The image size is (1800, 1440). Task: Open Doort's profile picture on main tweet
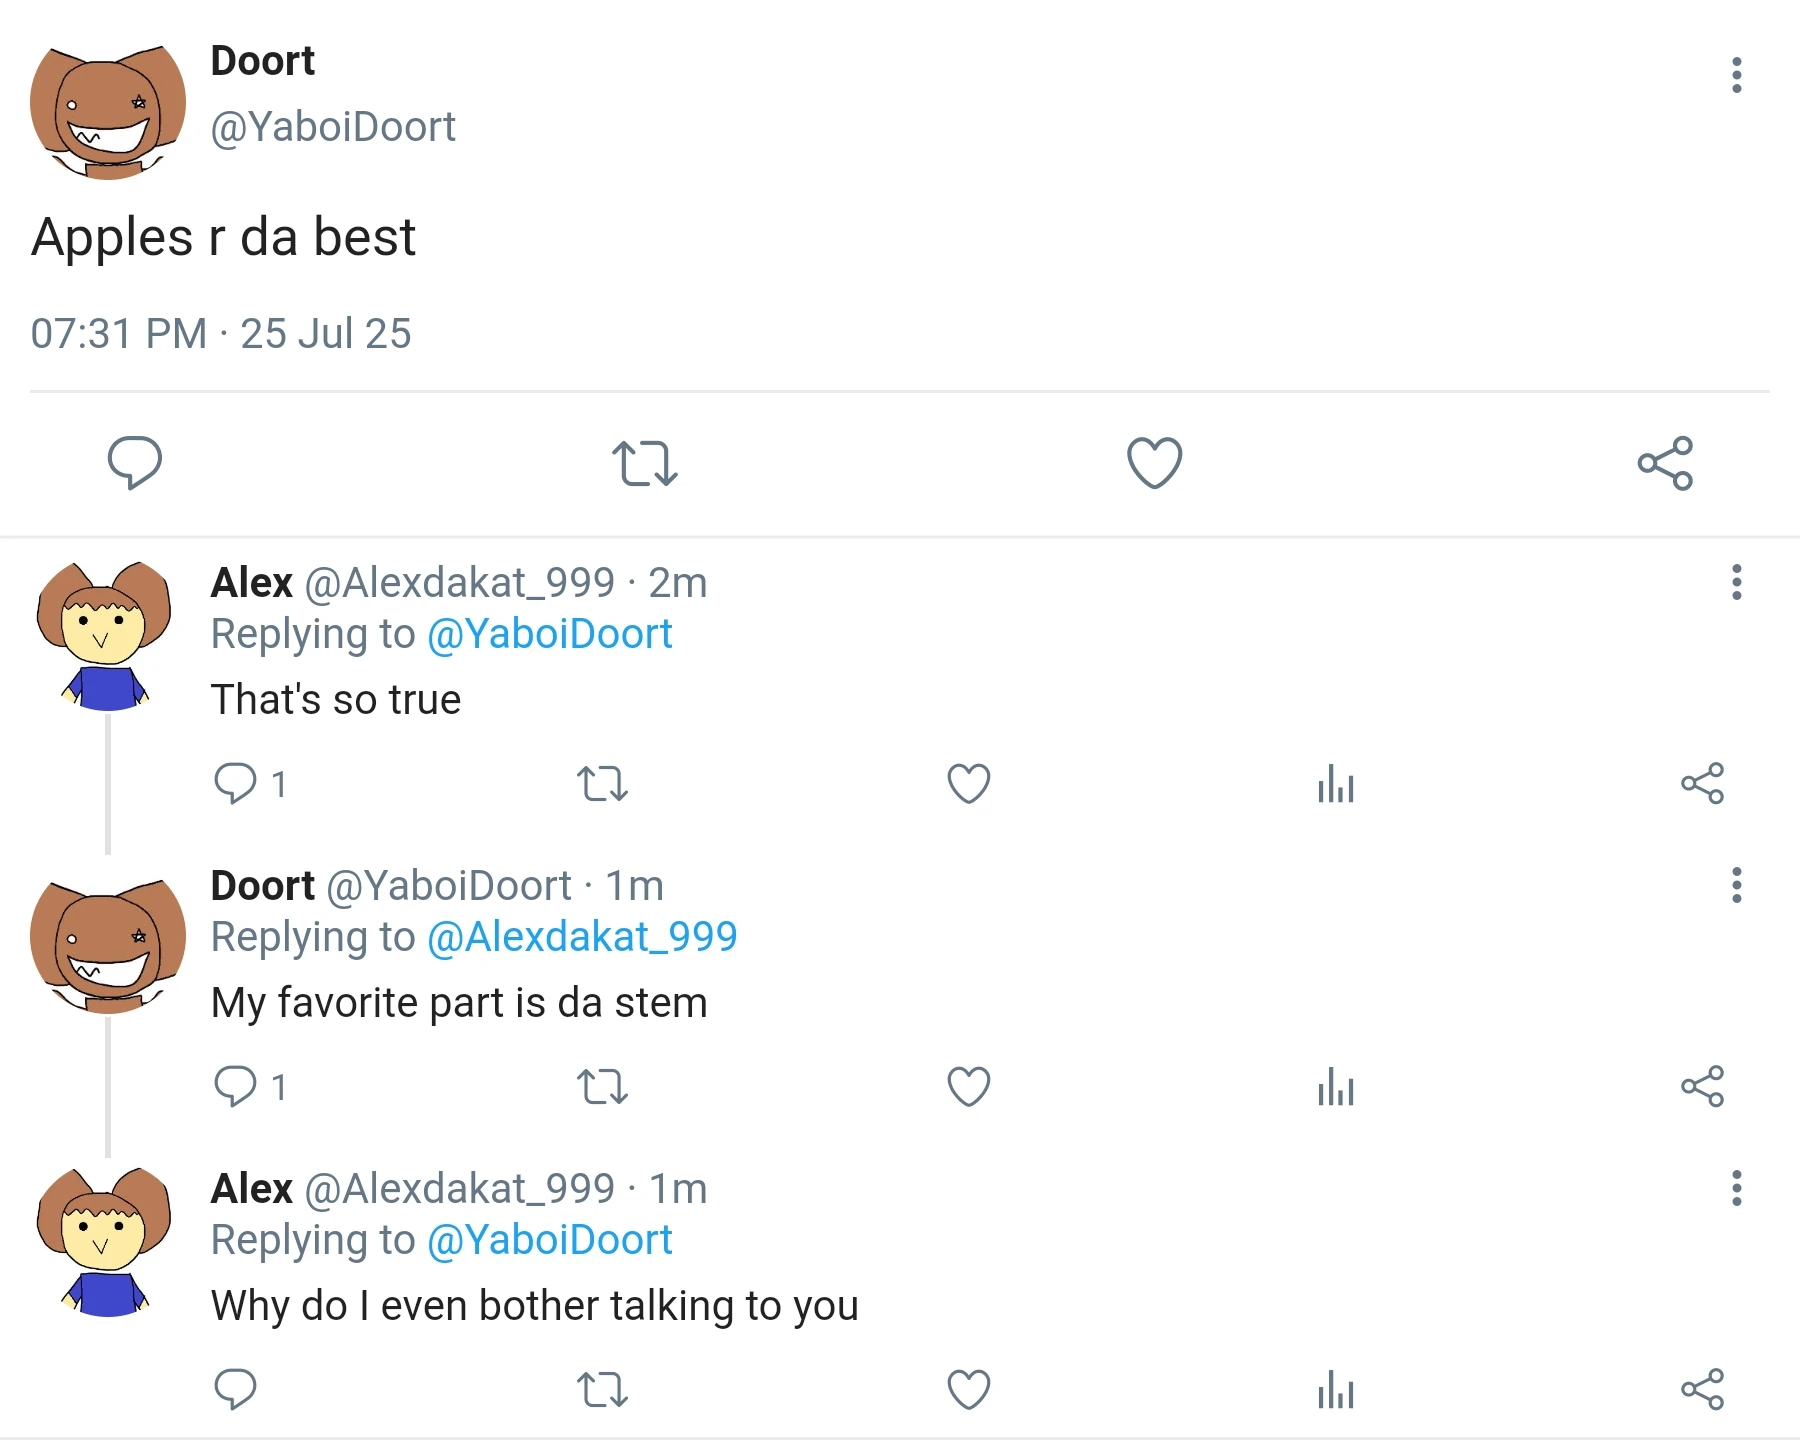[108, 112]
